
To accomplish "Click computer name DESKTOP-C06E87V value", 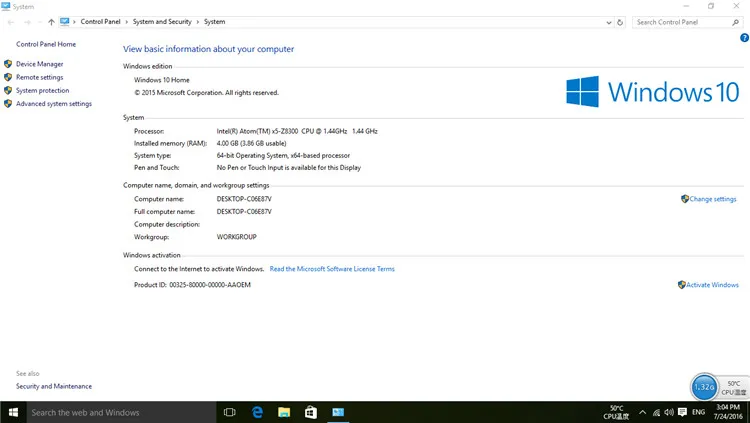I will point(244,199).
